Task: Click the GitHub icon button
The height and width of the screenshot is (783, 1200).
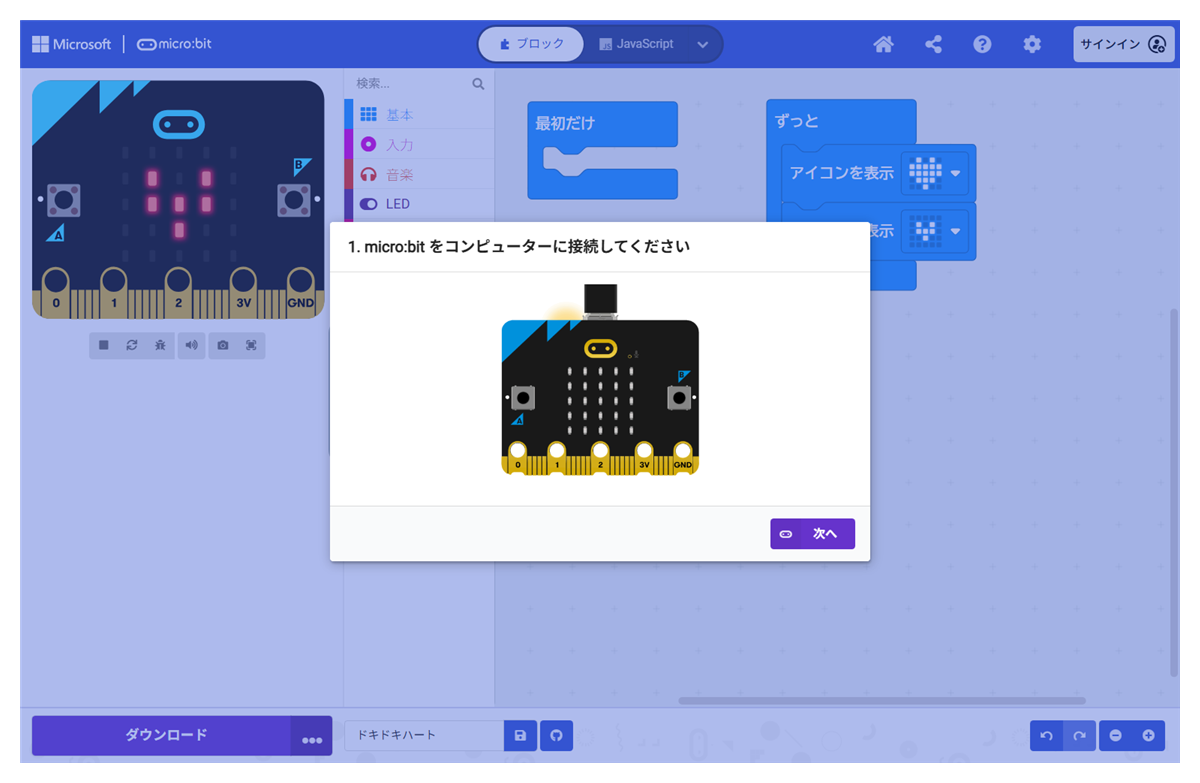Action: pos(557,735)
